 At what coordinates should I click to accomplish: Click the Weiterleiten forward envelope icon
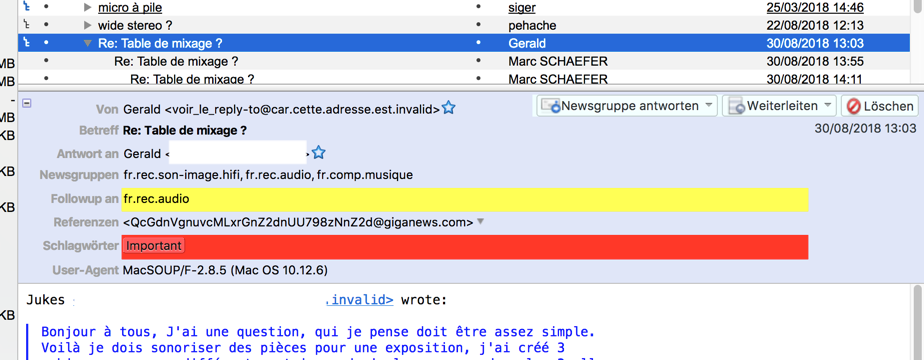[737, 106]
